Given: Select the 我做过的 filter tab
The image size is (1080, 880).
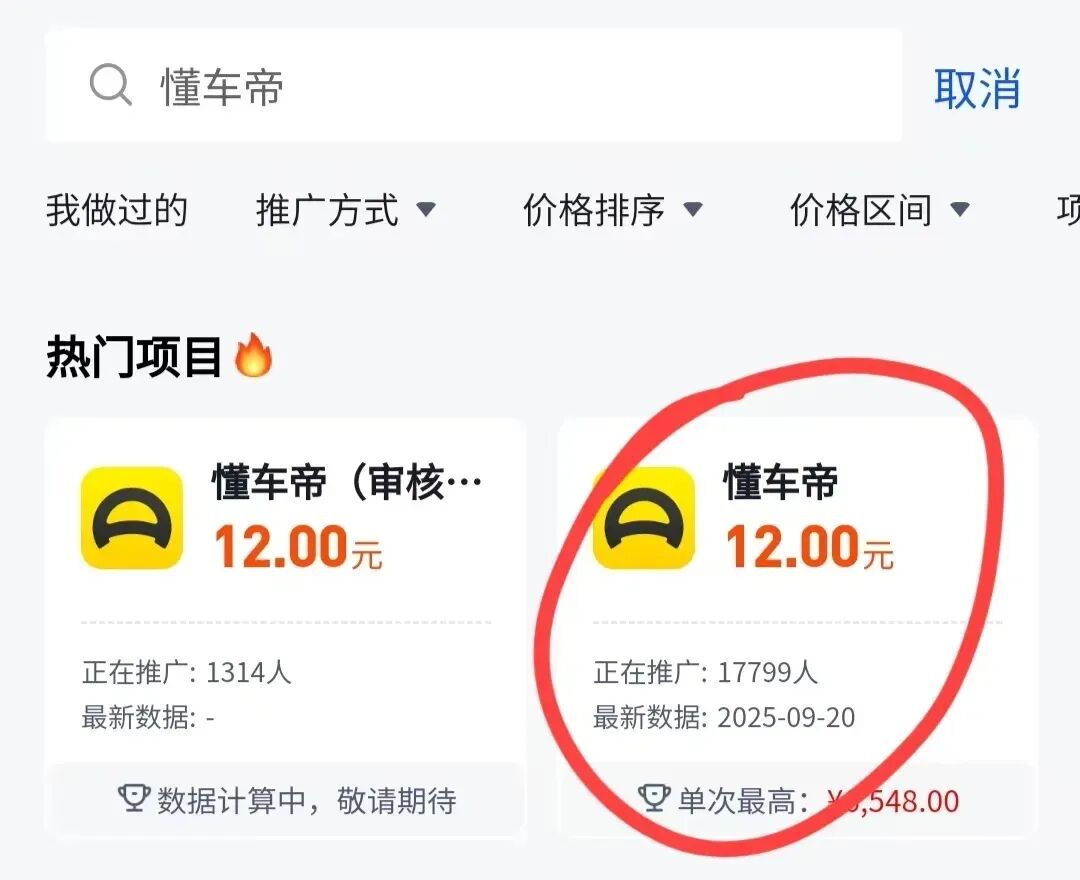Looking at the screenshot, I should [117, 211].
